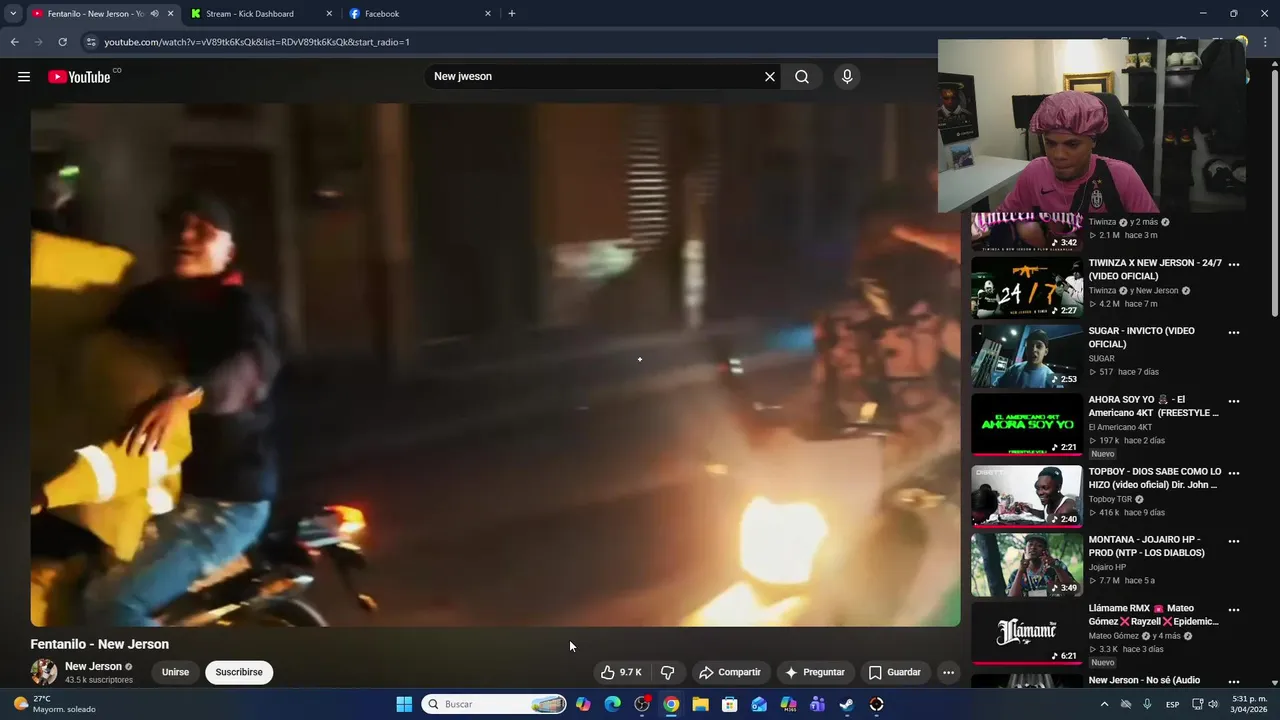The width and height of the screenshot is (1280, 720).
Task: Expand the Chrome tab search dropdown
Action: (13, 14)
